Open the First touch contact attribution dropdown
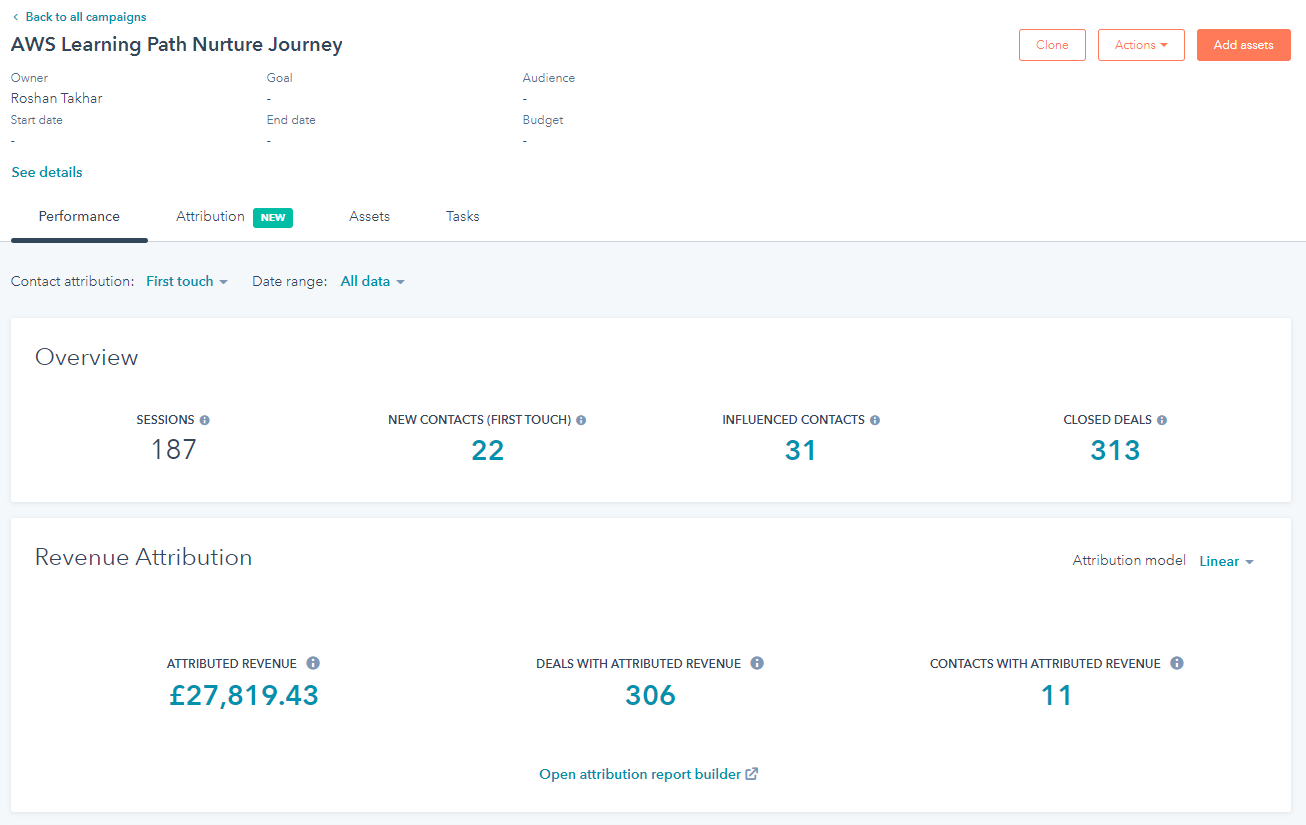Image resolution: width=1306 pixels, height=825 pixels. [x=187, y=282]
